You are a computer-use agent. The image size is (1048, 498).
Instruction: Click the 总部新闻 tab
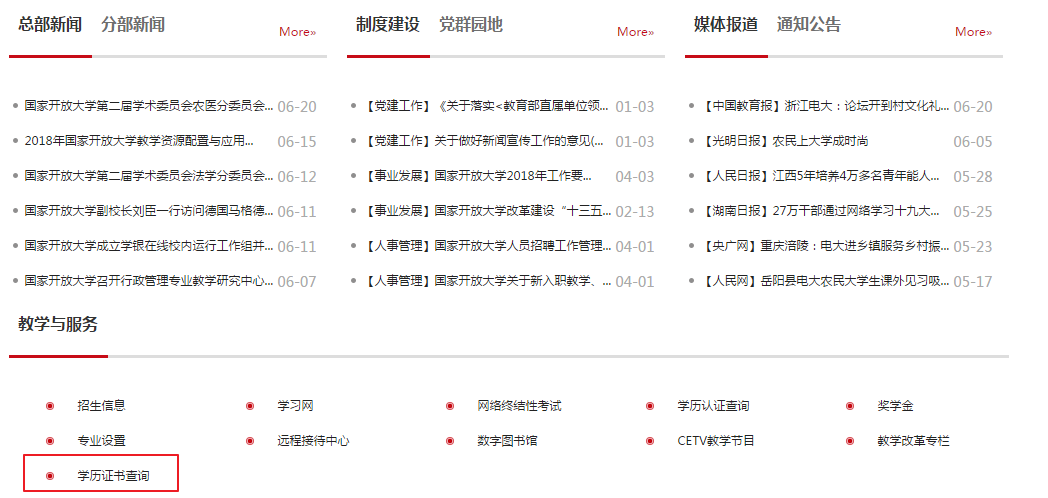coord(50,25)
